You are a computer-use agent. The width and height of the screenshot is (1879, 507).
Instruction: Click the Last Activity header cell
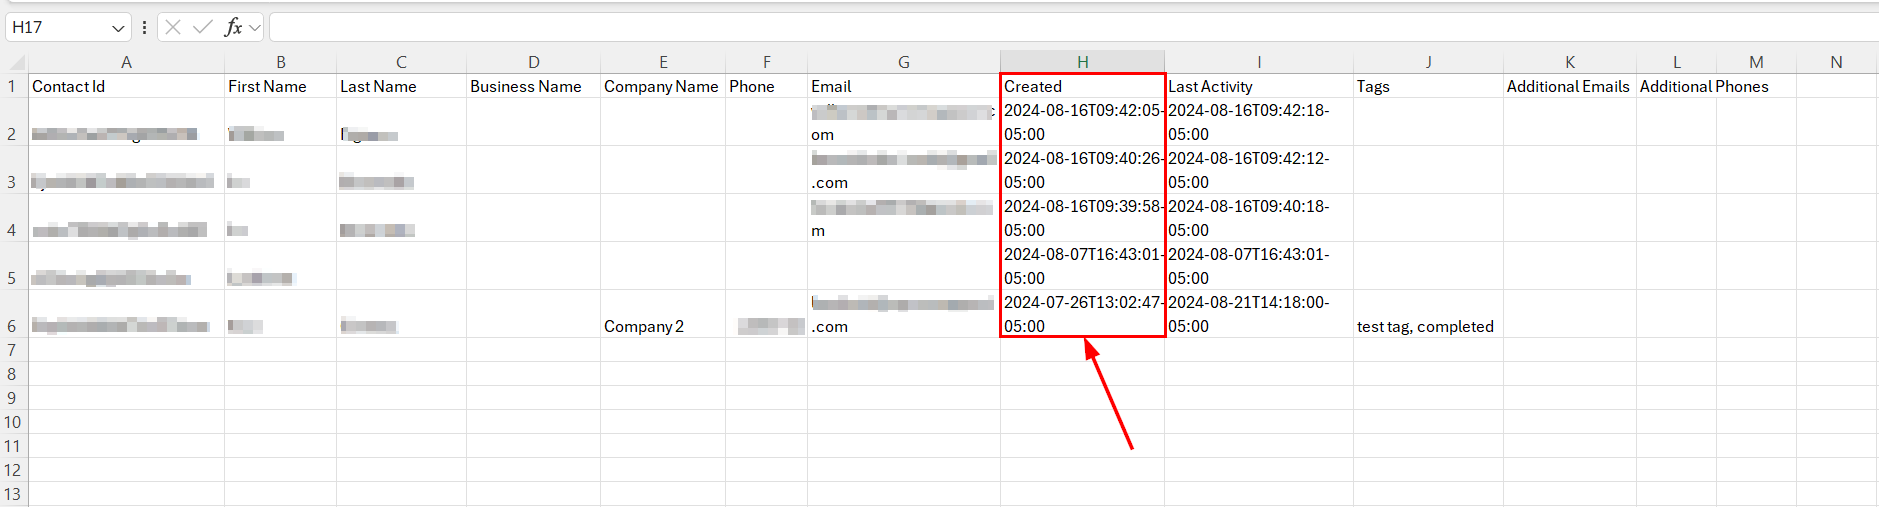click(x=1258, y=86)
